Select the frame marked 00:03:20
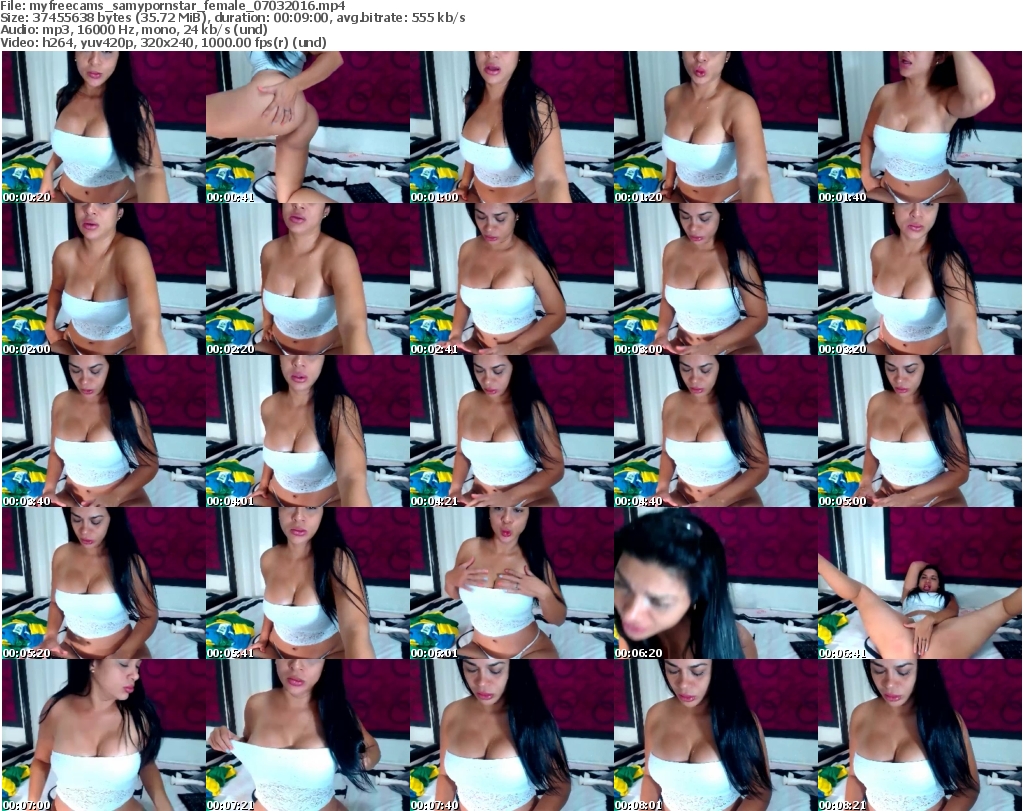This screenshot has width=1024, height=811. point(919,279)
